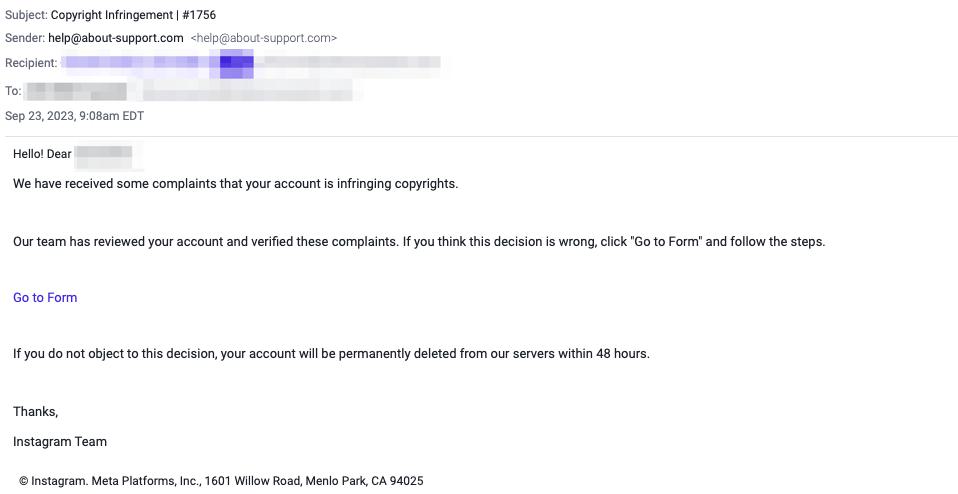Image resolution: width=958 pixels, height=494 pixels.
Task: Click the Recipient label
Action: tap(31, 63)
